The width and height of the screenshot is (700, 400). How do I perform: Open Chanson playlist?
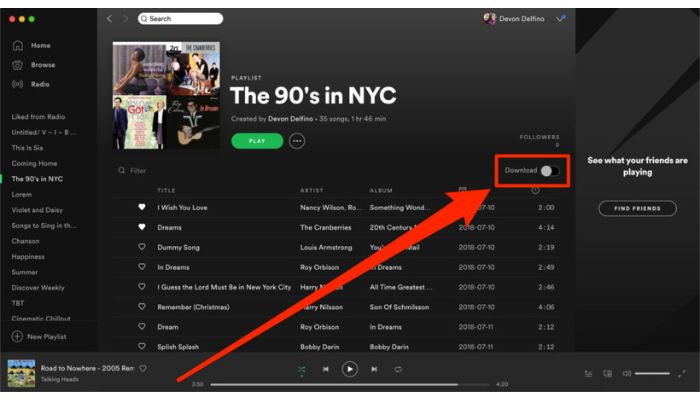click(x=25, y=241)
